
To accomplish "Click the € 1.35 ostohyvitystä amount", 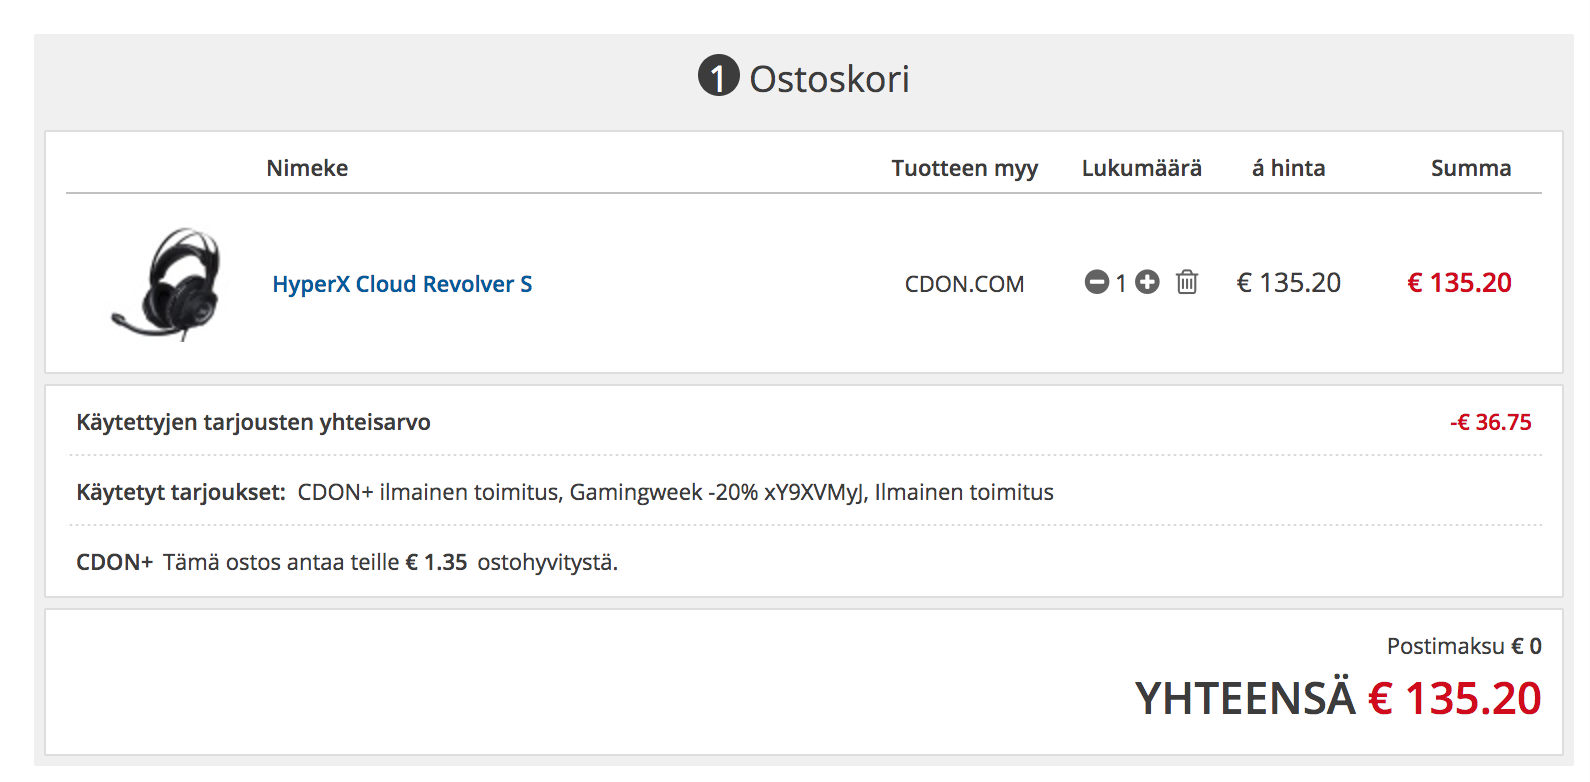I will [436, 562].
